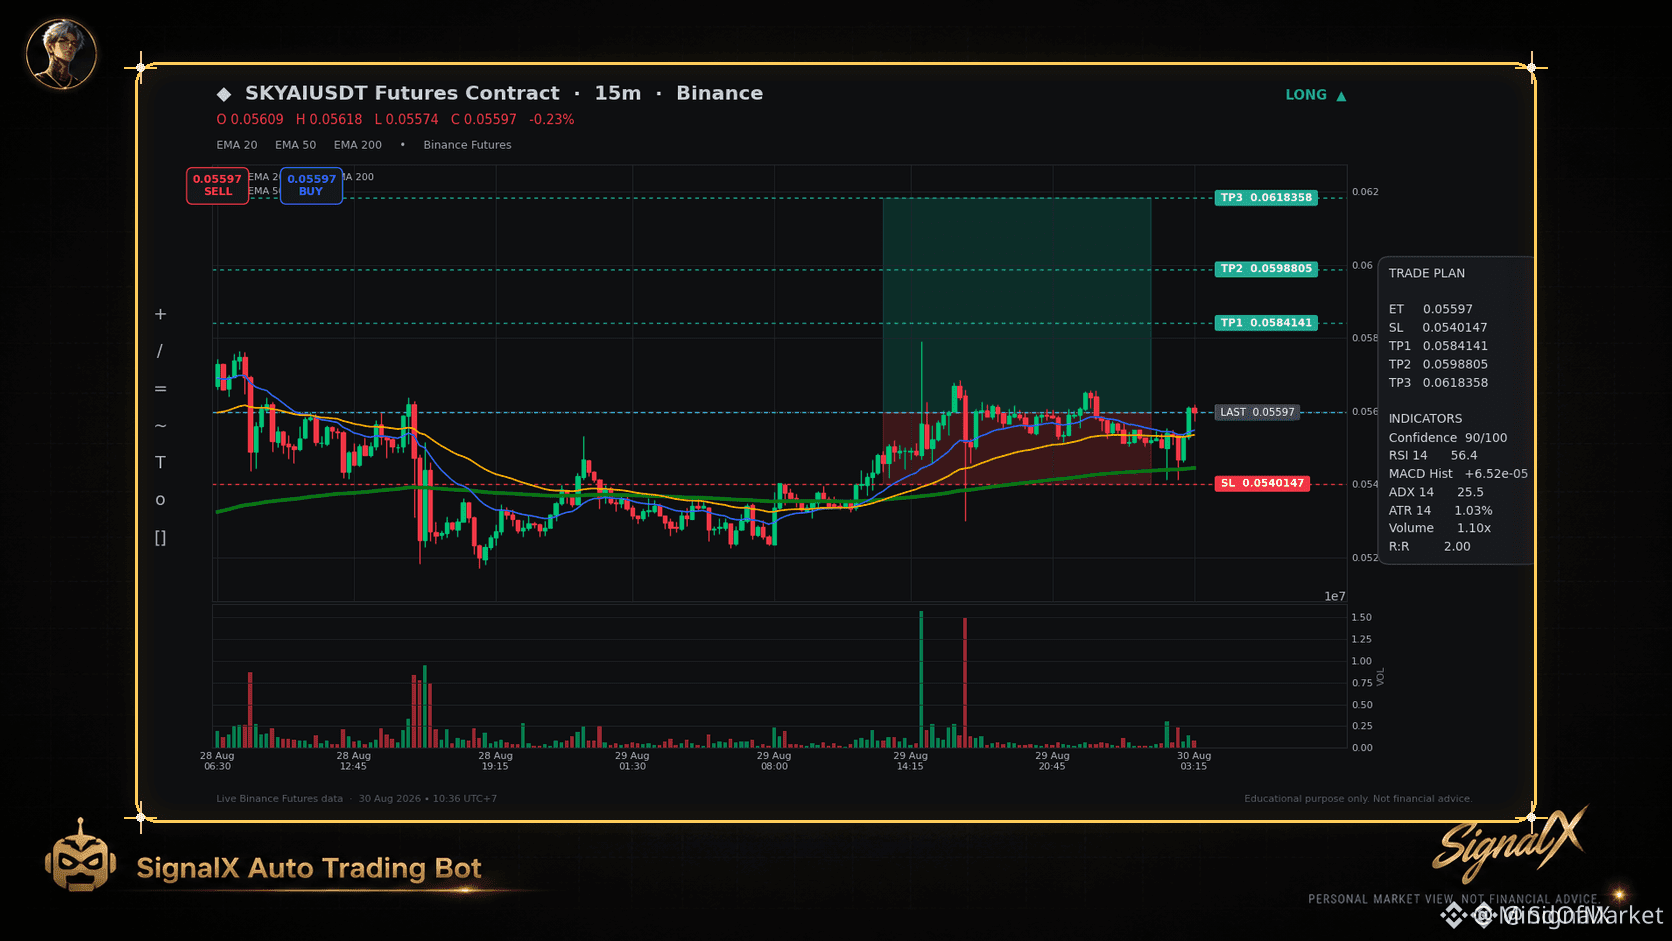Click the Binance Futures legend label

point(467,145)
